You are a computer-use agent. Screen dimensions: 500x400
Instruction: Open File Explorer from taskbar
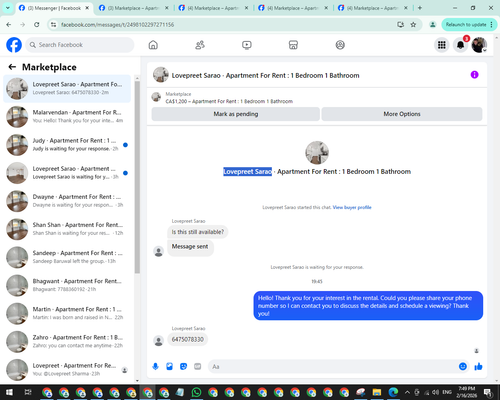[377, 392]
